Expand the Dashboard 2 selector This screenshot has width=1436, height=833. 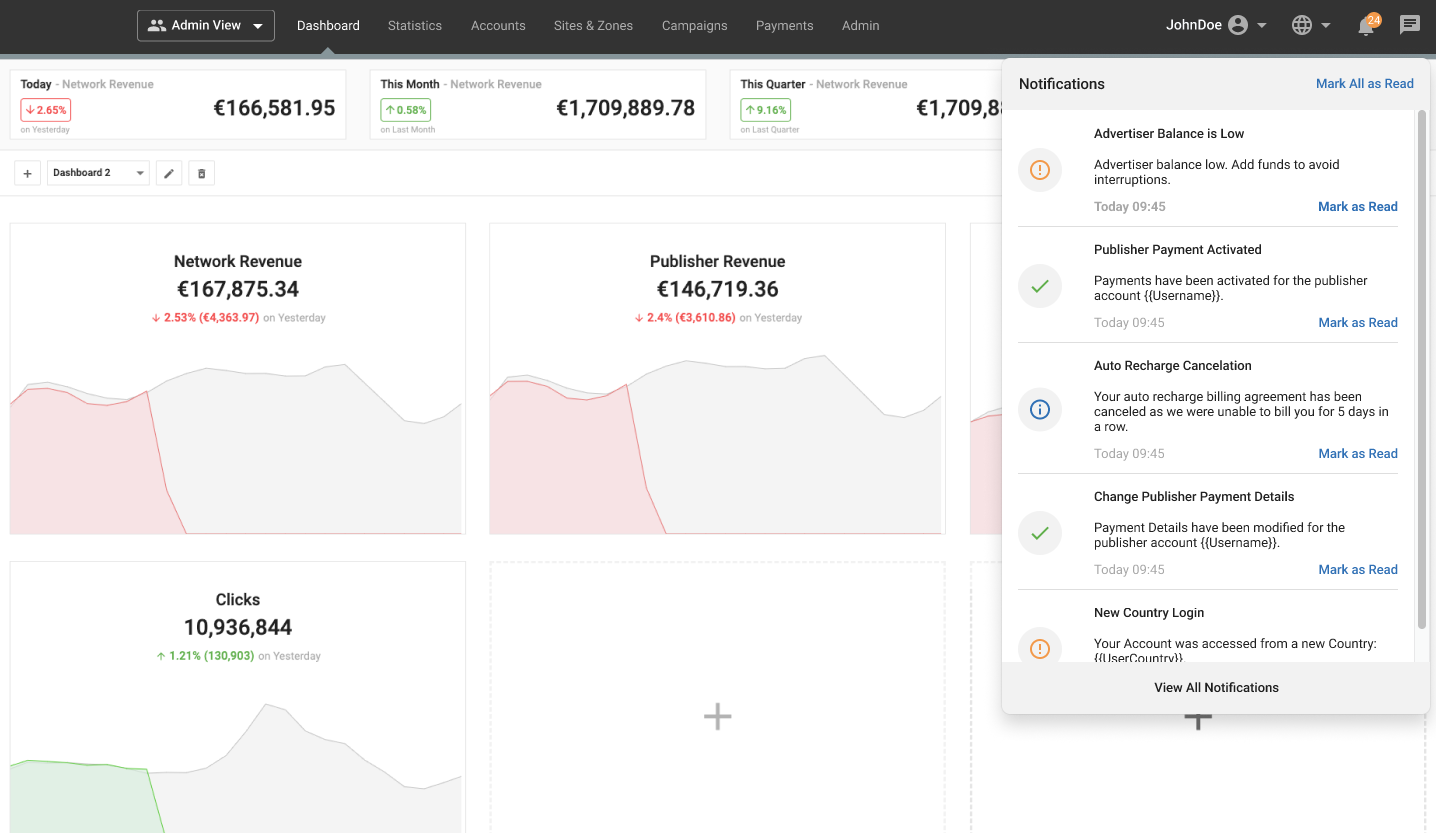pyautogui.click(x=98, y=173)
